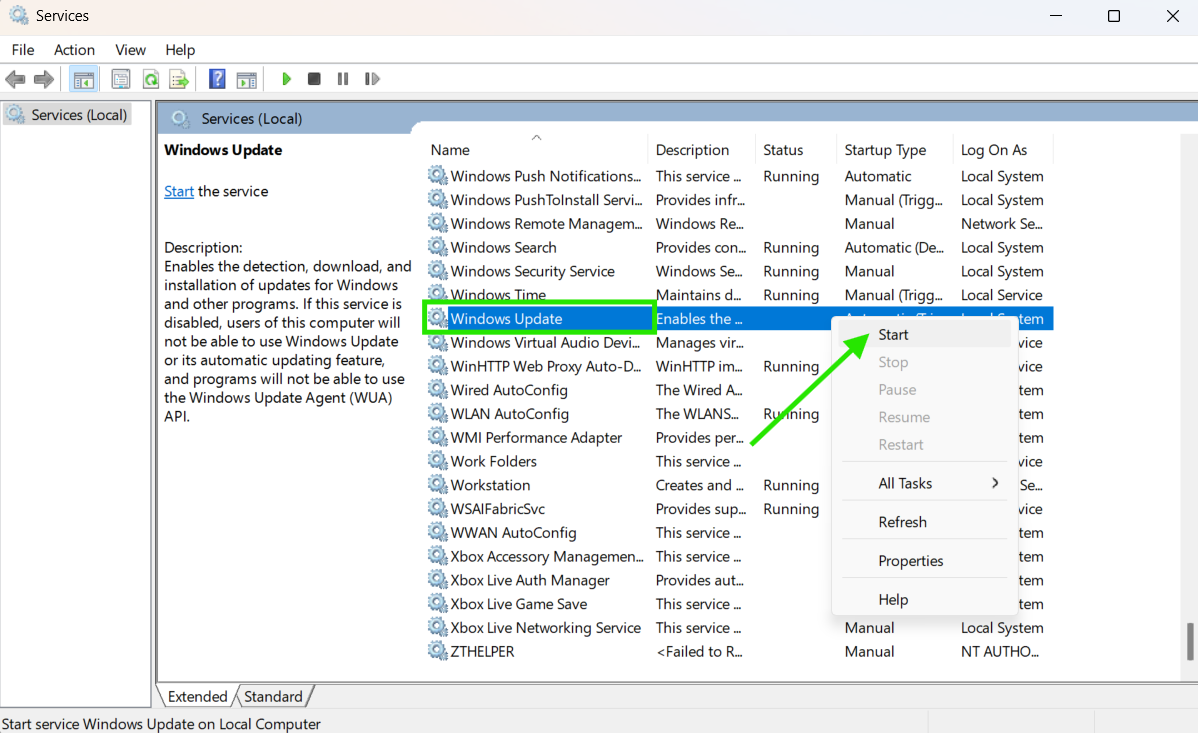1198x733 pixels.
Task: Click the gear icon beside Work Folders
Action: point(437,461)
